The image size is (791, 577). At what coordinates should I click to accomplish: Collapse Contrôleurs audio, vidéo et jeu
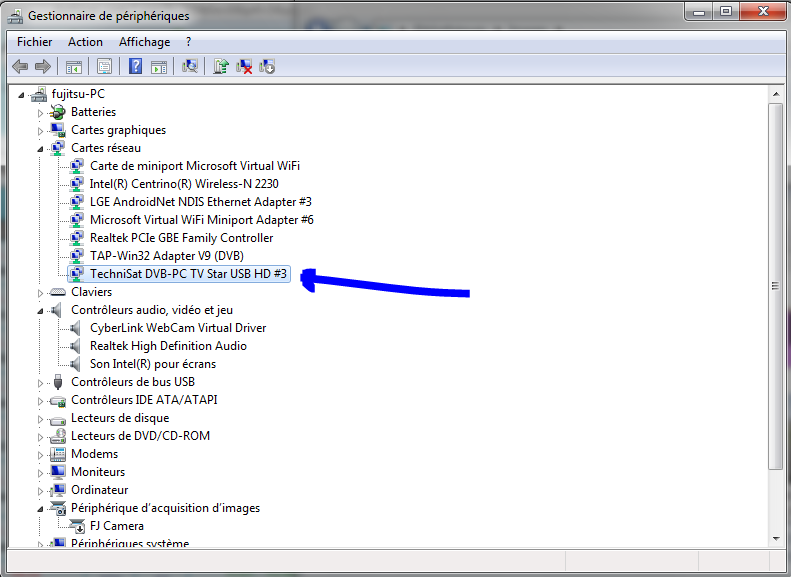[x=41, y=310]
